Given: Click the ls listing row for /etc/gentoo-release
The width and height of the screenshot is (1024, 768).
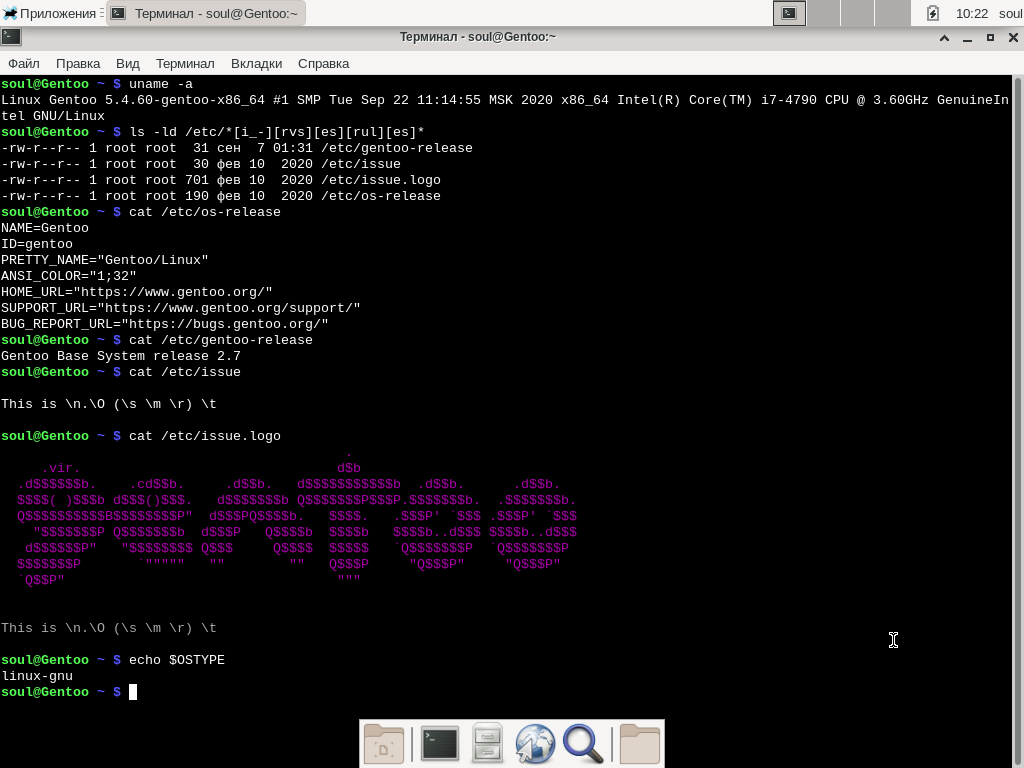Looking at the screenshot, I should click(x=236, y=148).
